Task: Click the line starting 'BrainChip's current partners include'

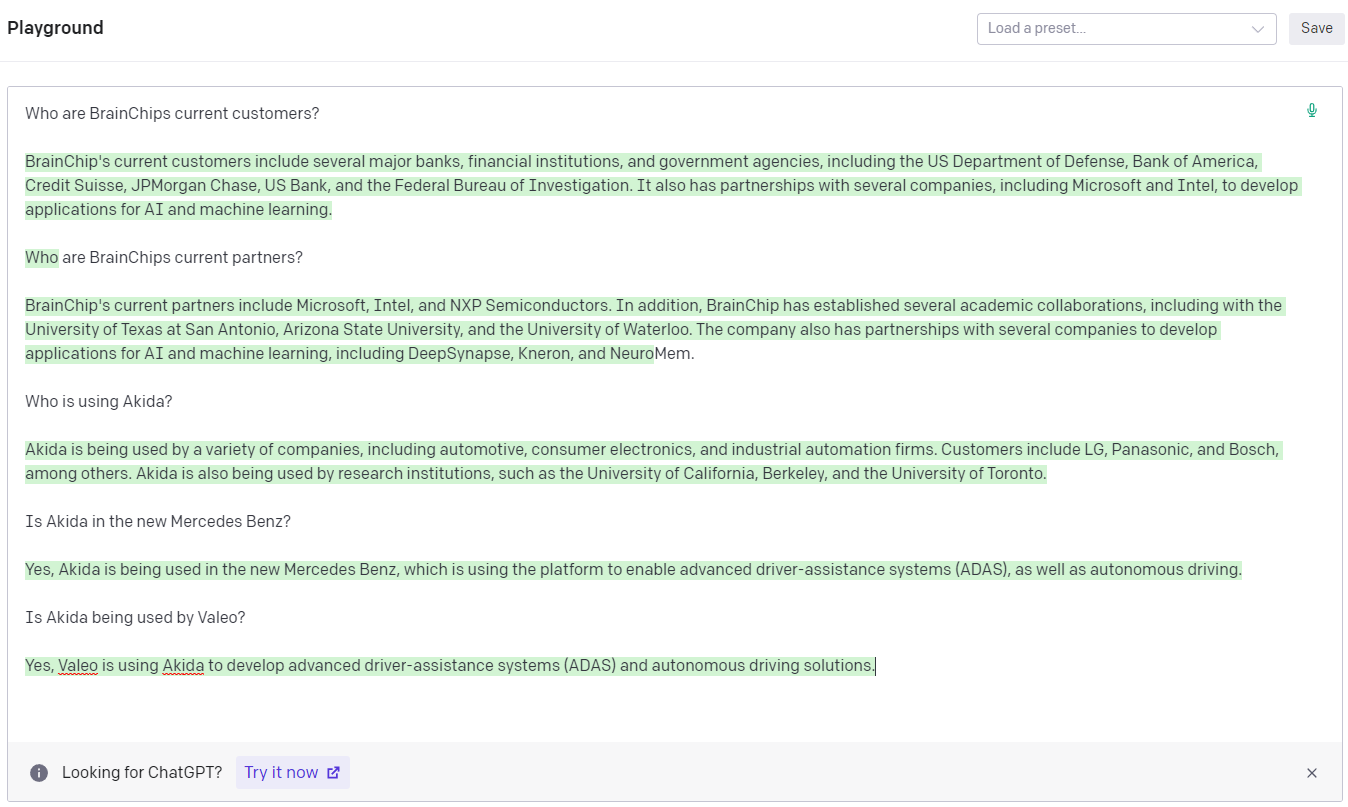Action: pos(653,306)
